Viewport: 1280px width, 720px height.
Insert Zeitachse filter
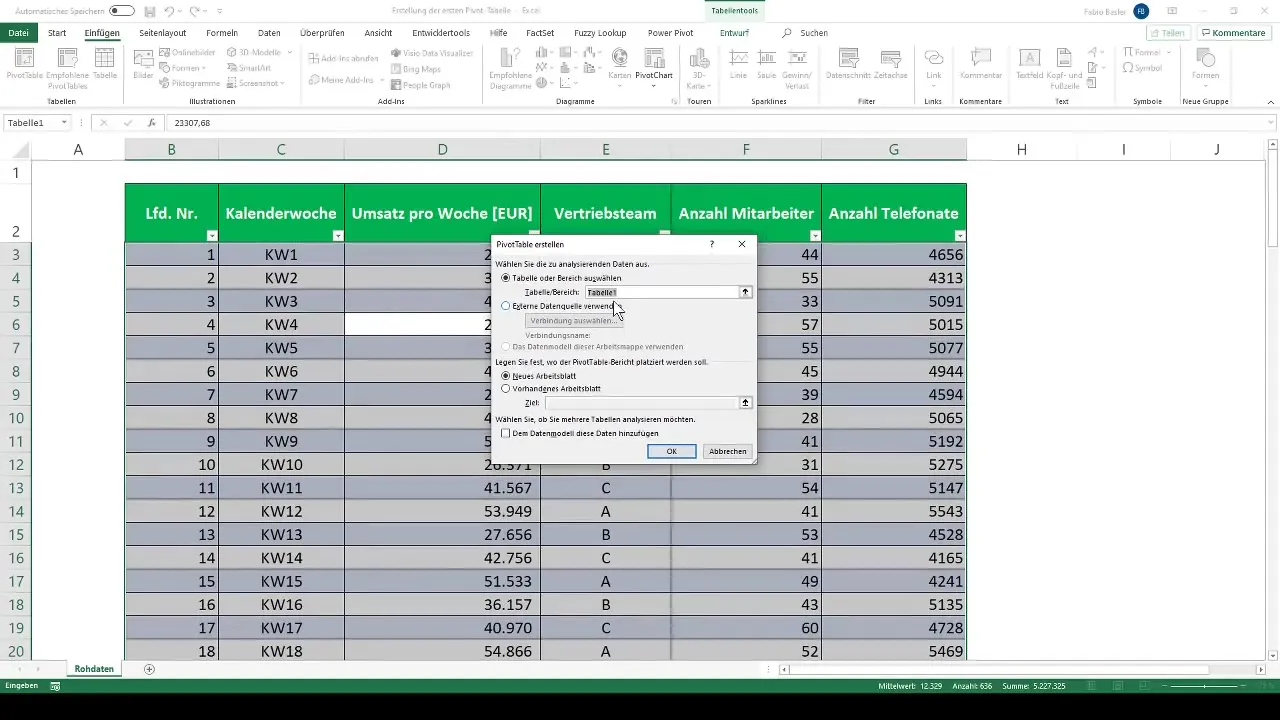click(x=890, y=64)
